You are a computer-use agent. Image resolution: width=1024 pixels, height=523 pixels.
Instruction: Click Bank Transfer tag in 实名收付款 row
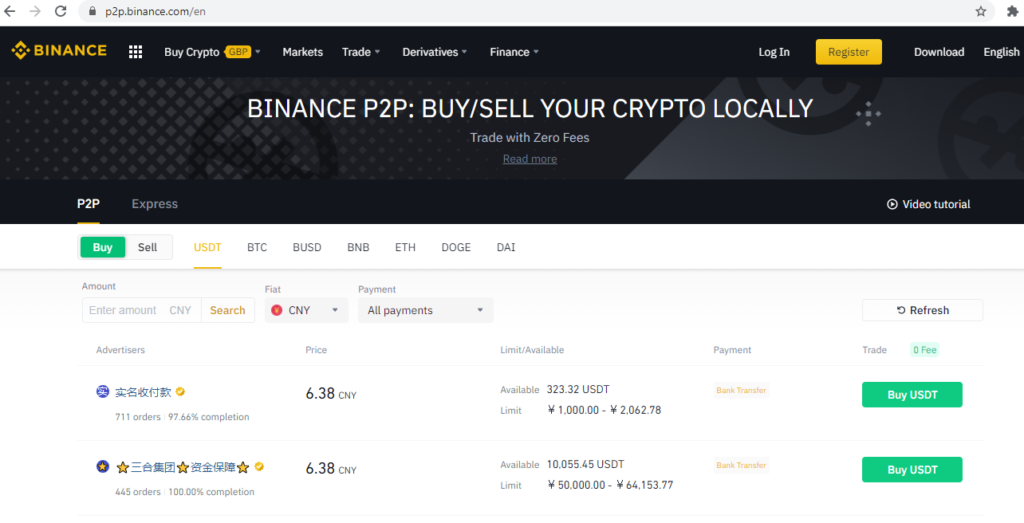[741, 390]
